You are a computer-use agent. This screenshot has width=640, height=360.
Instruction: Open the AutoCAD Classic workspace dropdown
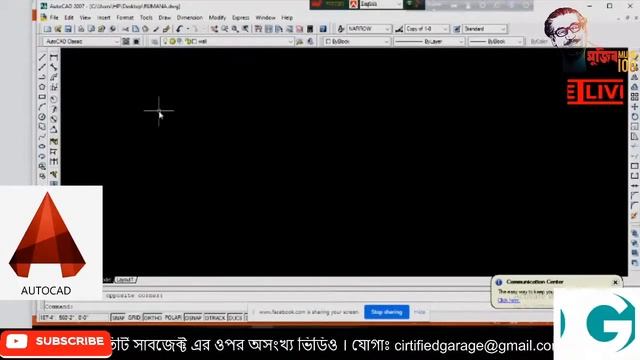pos(81,42)
